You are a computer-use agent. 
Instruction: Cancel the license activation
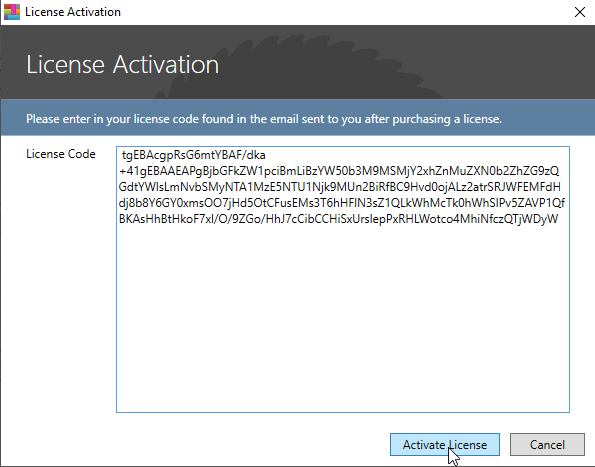[x=547, y=444]
